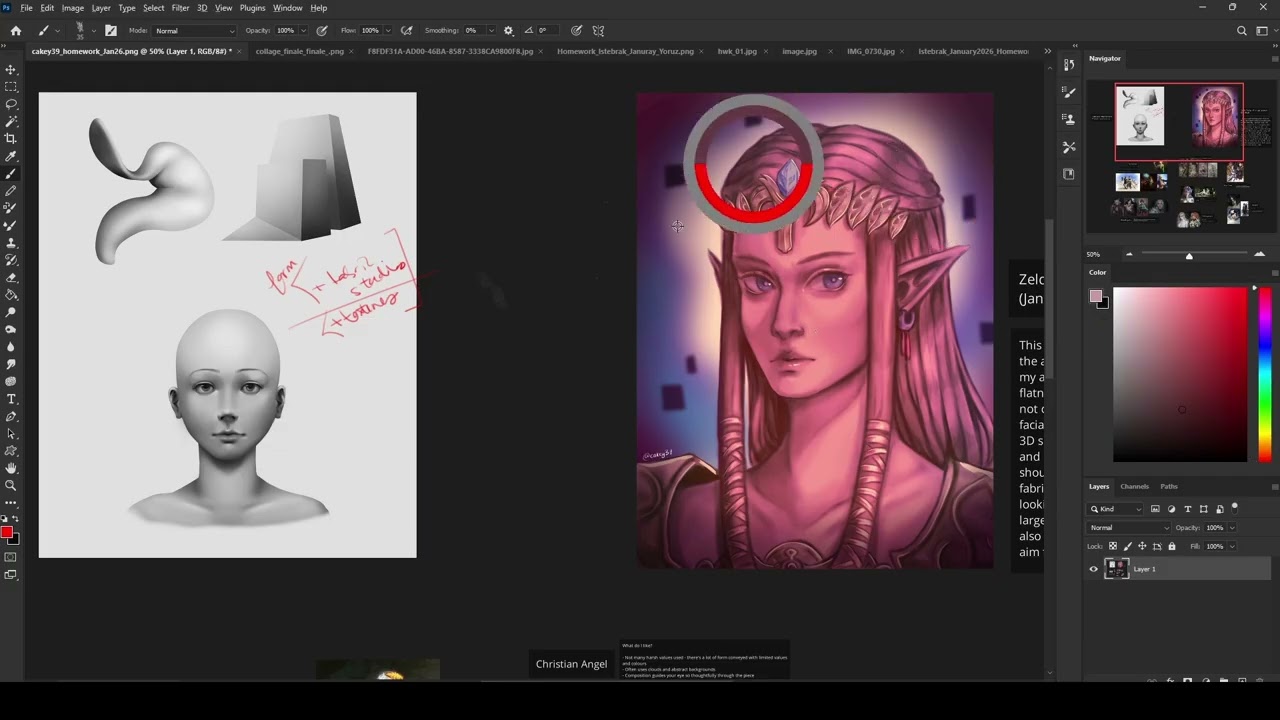
Task: Open the Plugins menu
Action: pos(252,8)
